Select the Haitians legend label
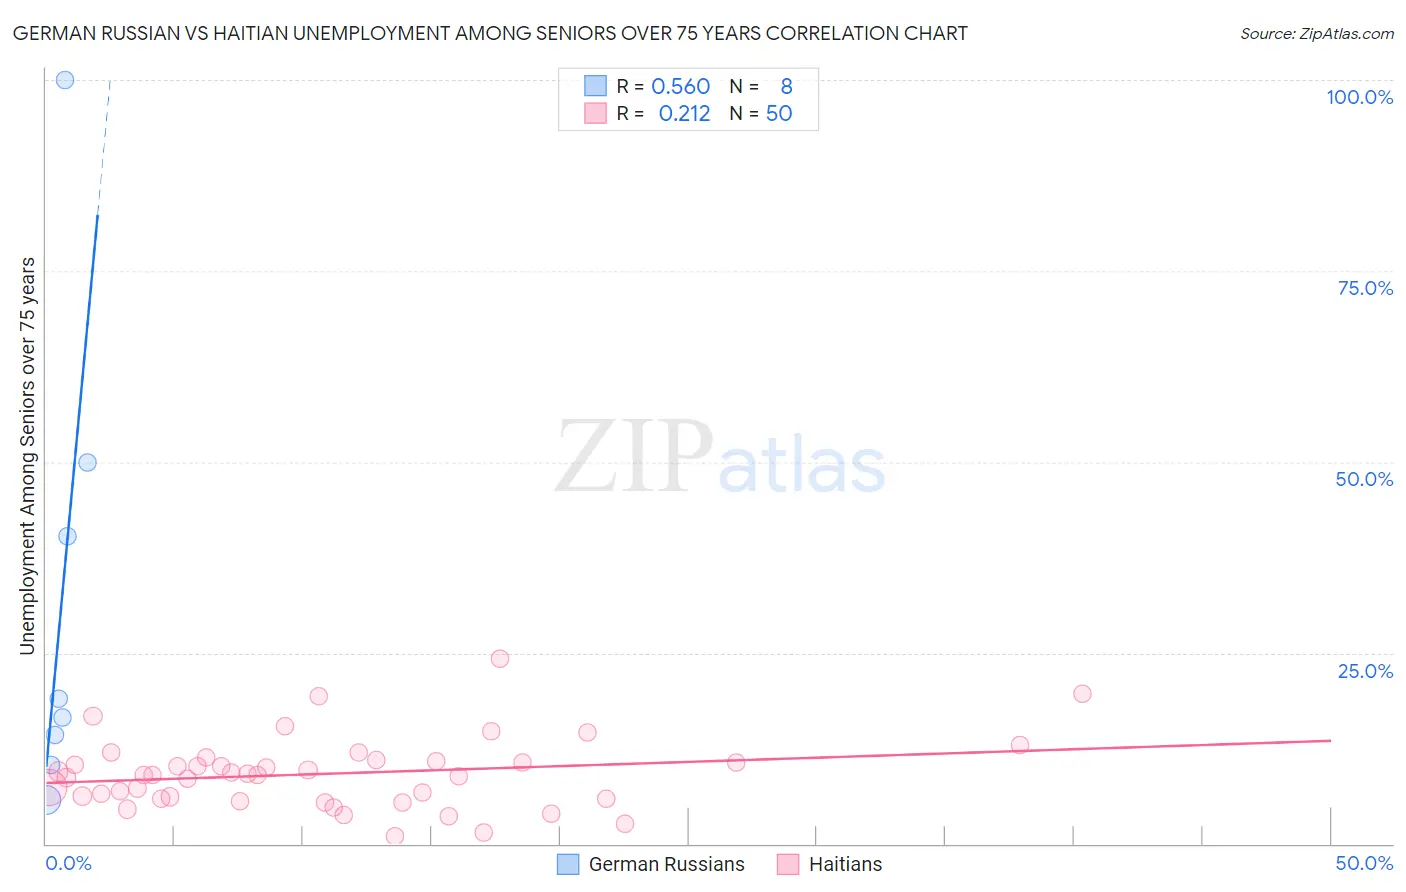The width and height of the screenshot is (1406, 892). 846,864
